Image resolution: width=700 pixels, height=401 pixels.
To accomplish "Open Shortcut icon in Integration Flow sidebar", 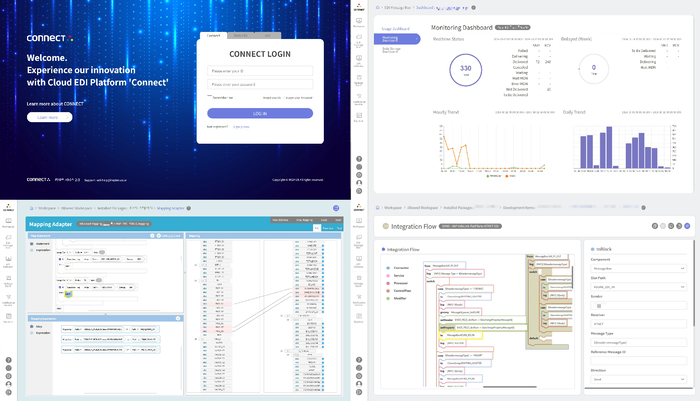I will (x=359, y=317).
